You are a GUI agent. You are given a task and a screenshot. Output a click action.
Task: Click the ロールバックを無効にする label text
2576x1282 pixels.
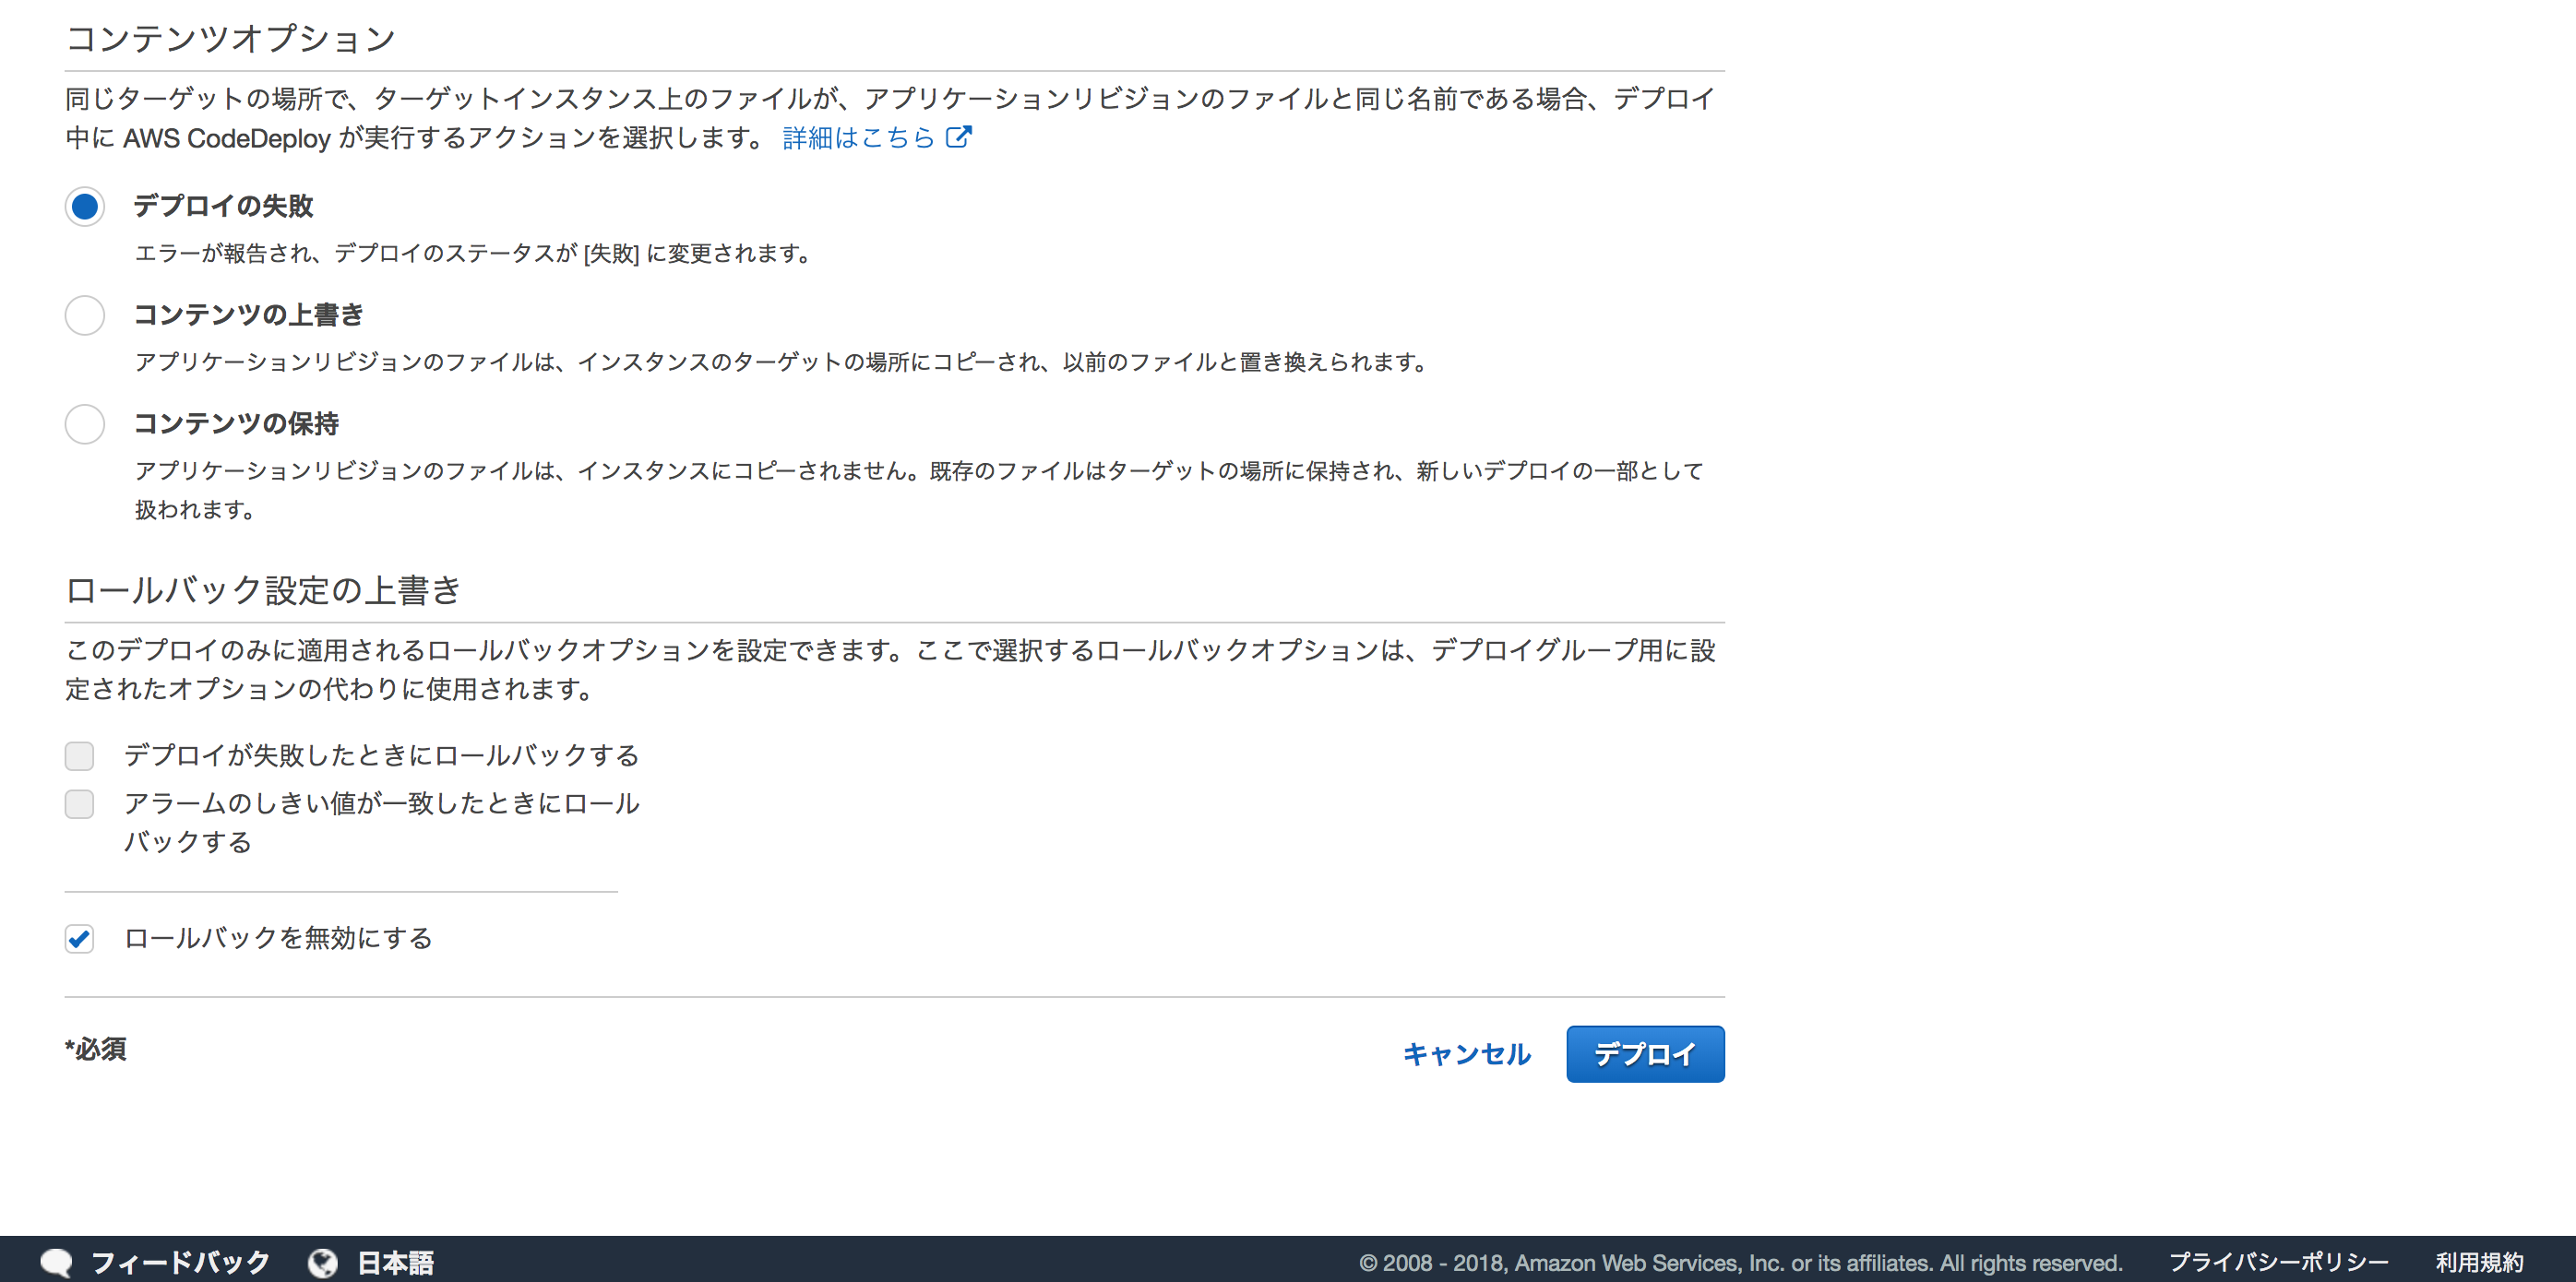(x=278, y=938)
